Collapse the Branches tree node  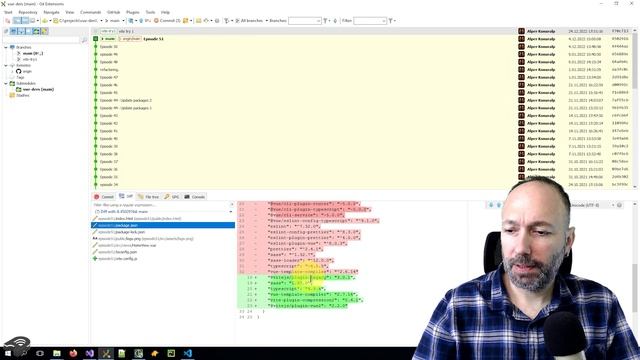(6, 47)
